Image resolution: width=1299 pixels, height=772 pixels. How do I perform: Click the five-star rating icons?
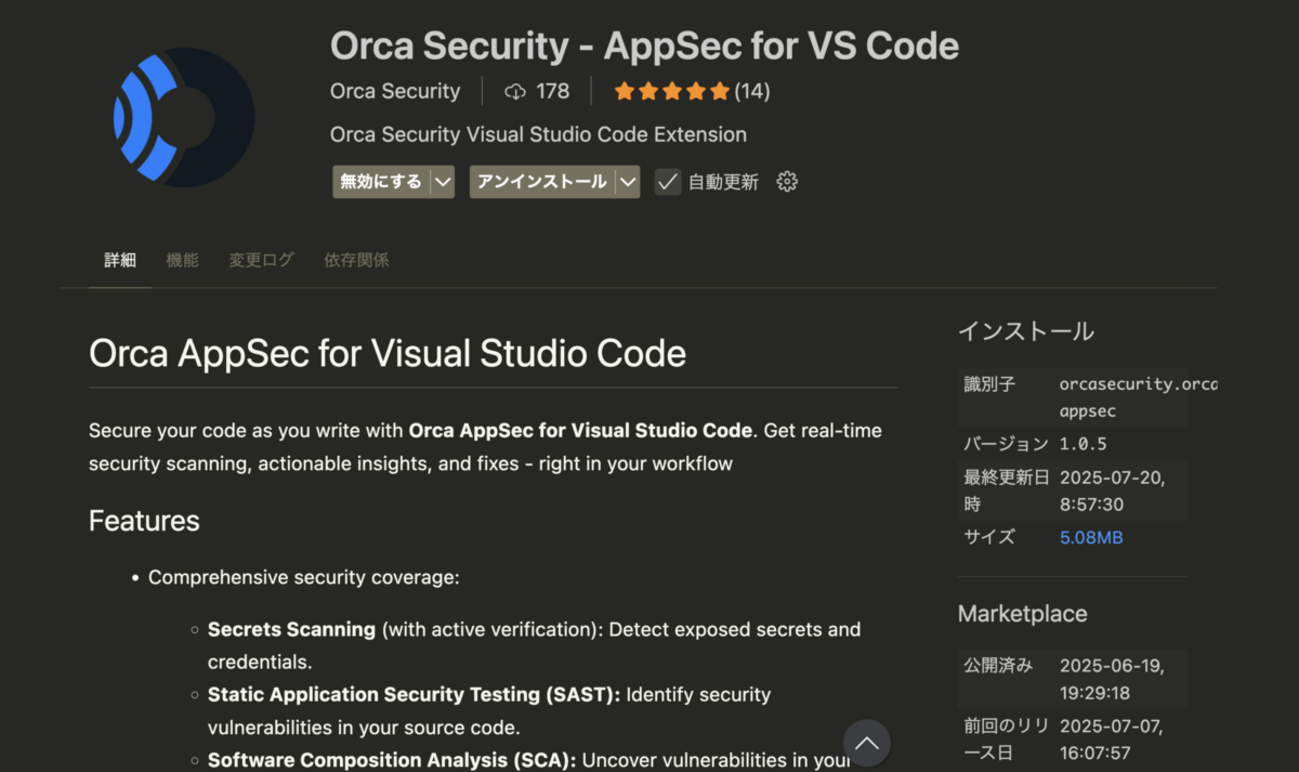coord(672,92)
